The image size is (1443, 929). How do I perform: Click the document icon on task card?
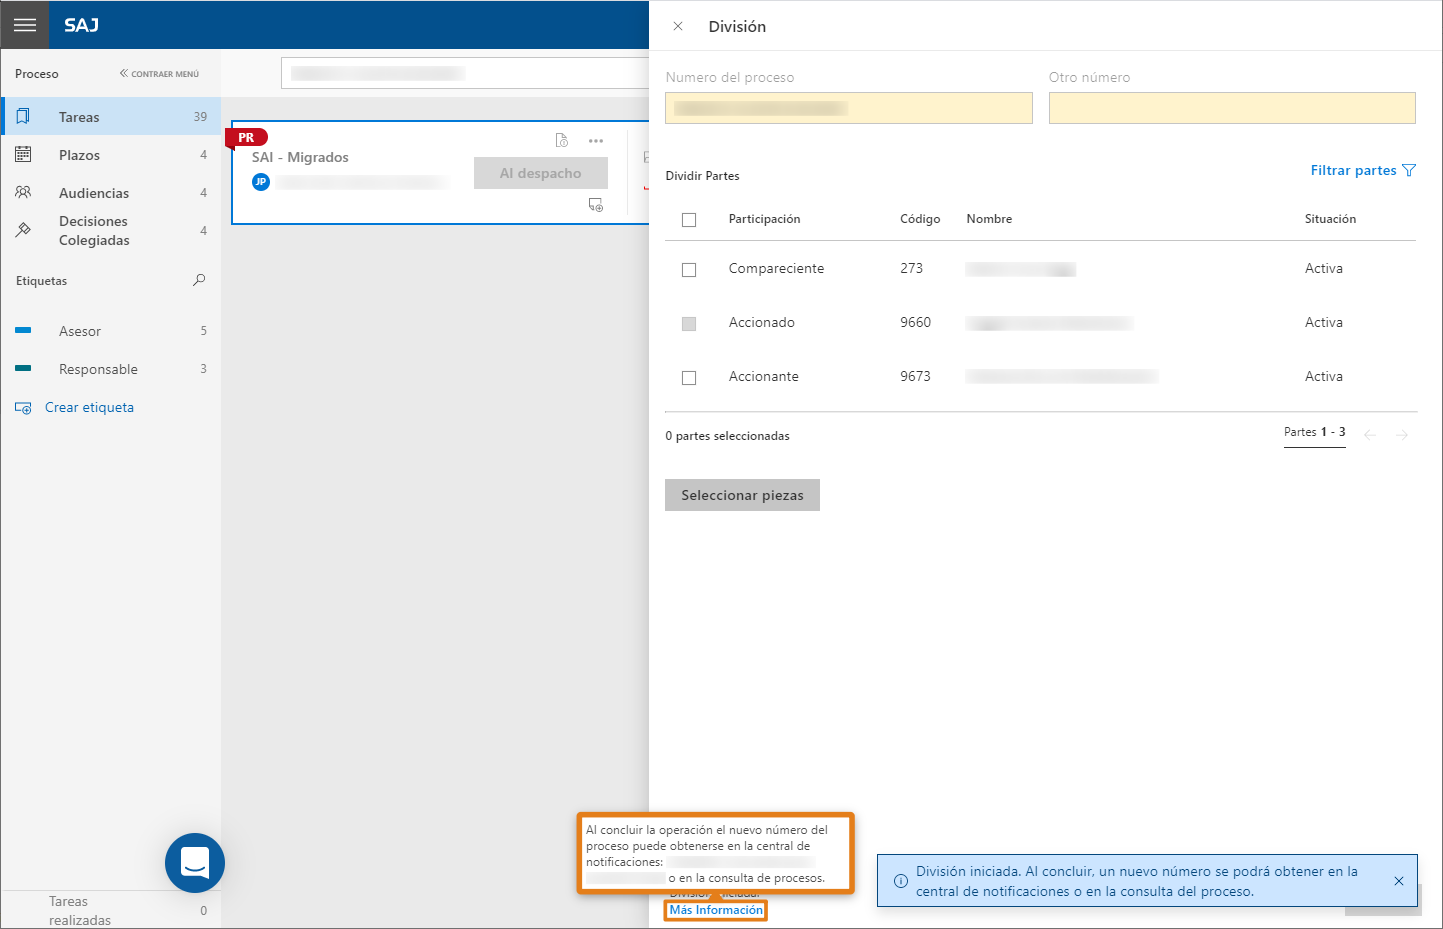562,140
